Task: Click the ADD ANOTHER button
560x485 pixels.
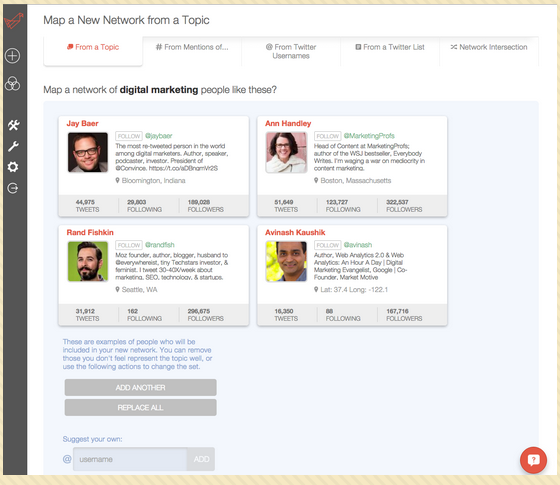Action: [x=140, y=388]
